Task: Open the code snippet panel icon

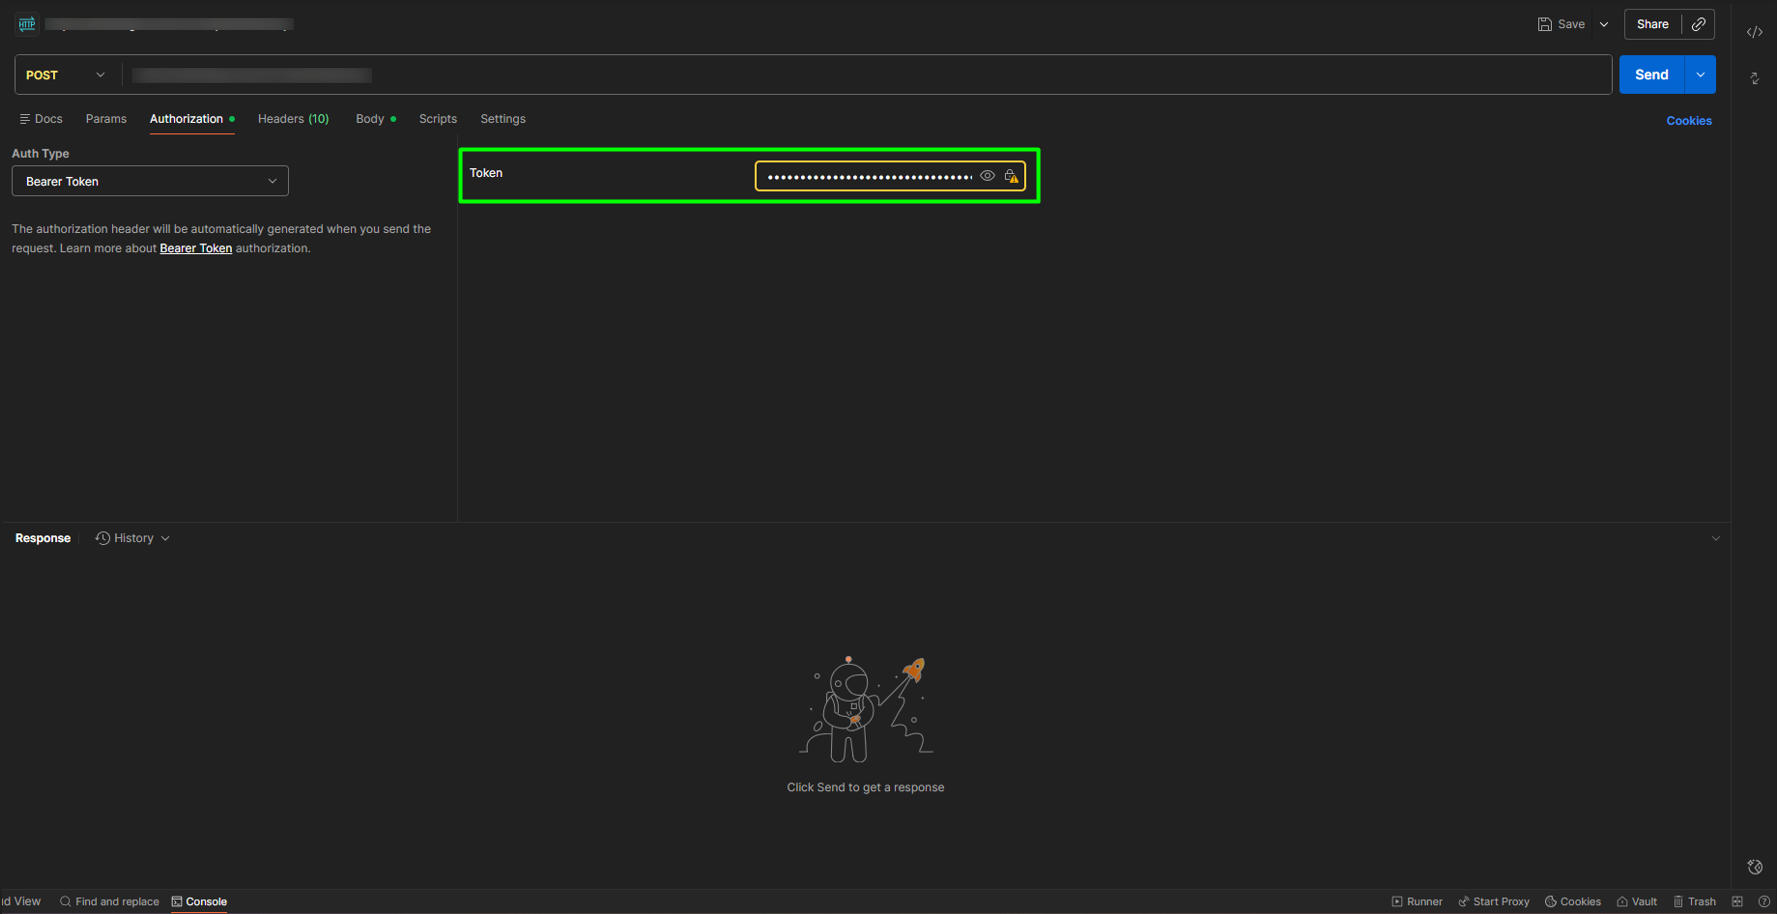Action: pyautogui.click(x=1754, y=32)
